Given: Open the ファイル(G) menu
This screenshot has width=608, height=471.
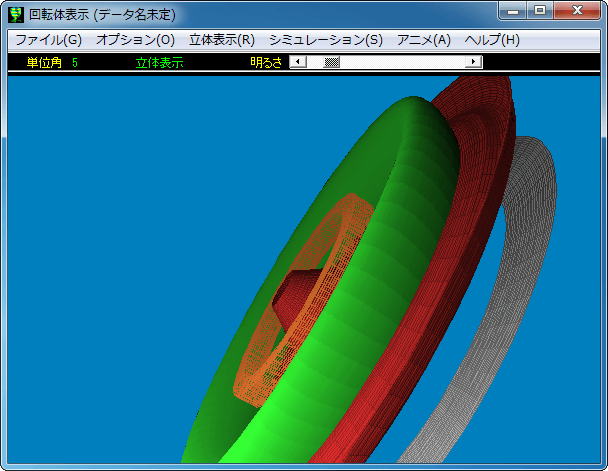Looking at the screenshot, I should pos(48,40).
